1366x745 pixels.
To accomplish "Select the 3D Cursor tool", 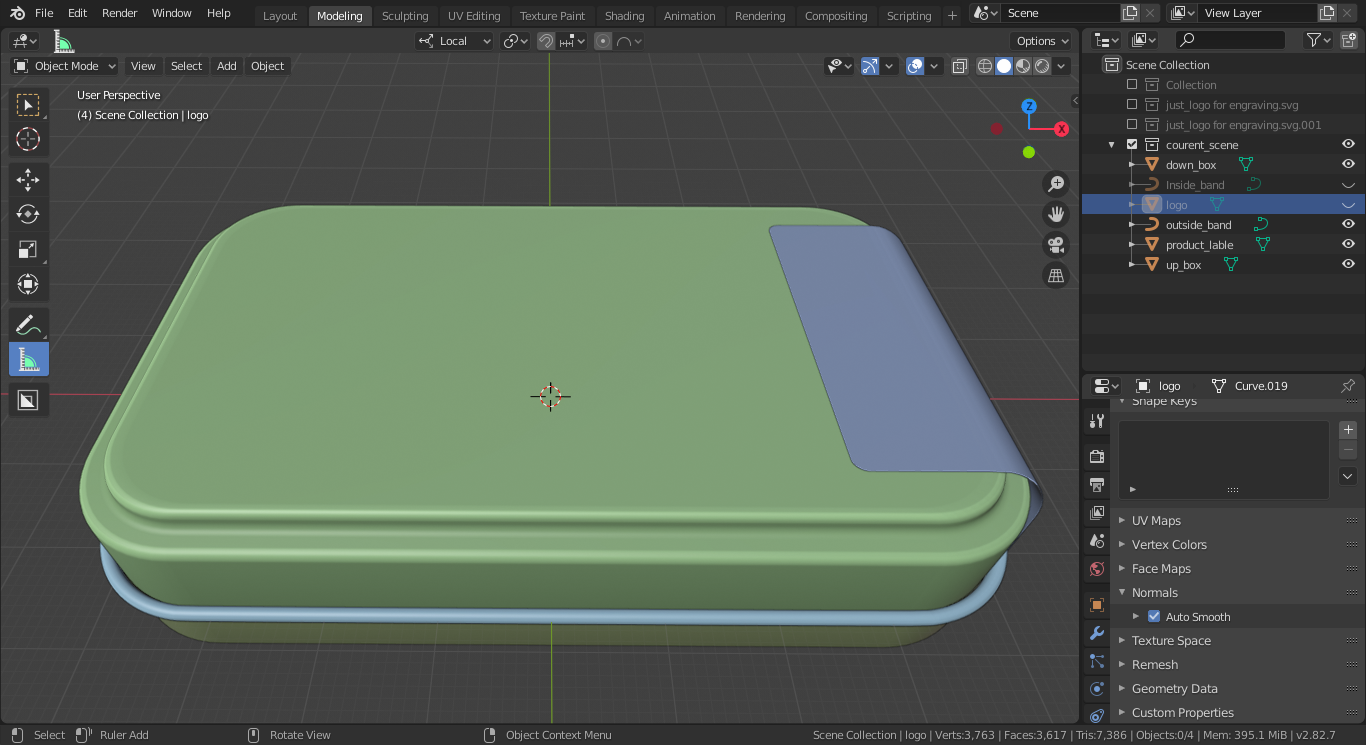I will tap(28, 139).
